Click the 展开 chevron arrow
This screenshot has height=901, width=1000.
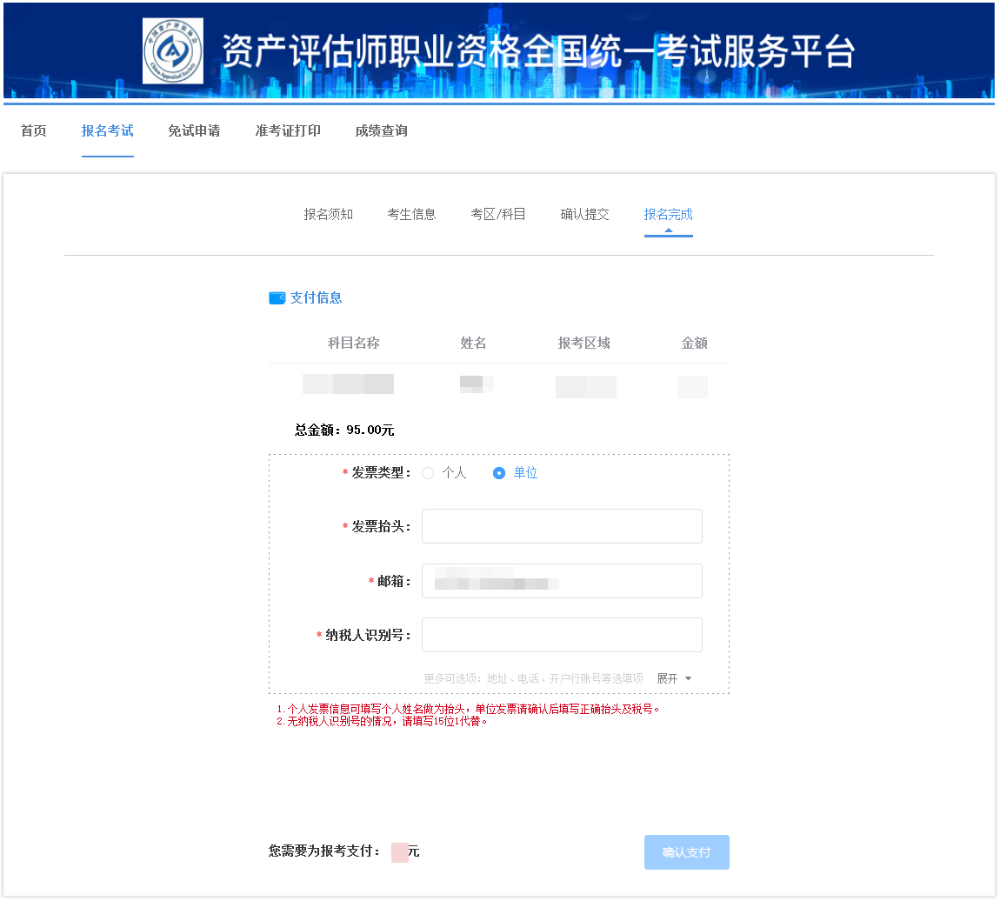688,677
